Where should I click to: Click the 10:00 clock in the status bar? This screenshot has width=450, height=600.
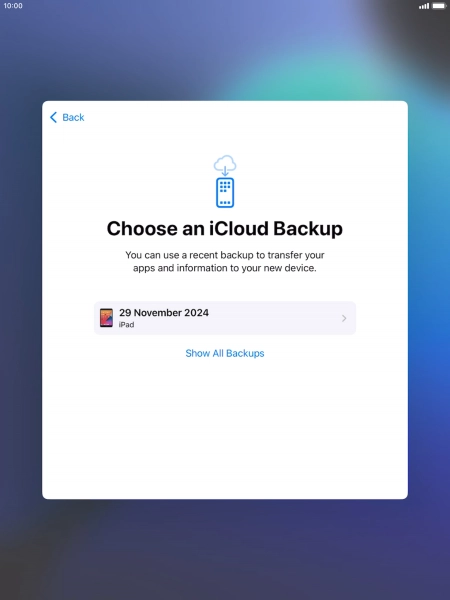(x=13, y=6)
